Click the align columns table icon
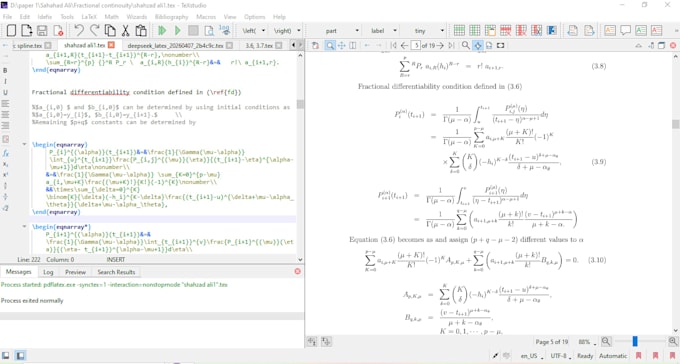 tap(552, 31)
